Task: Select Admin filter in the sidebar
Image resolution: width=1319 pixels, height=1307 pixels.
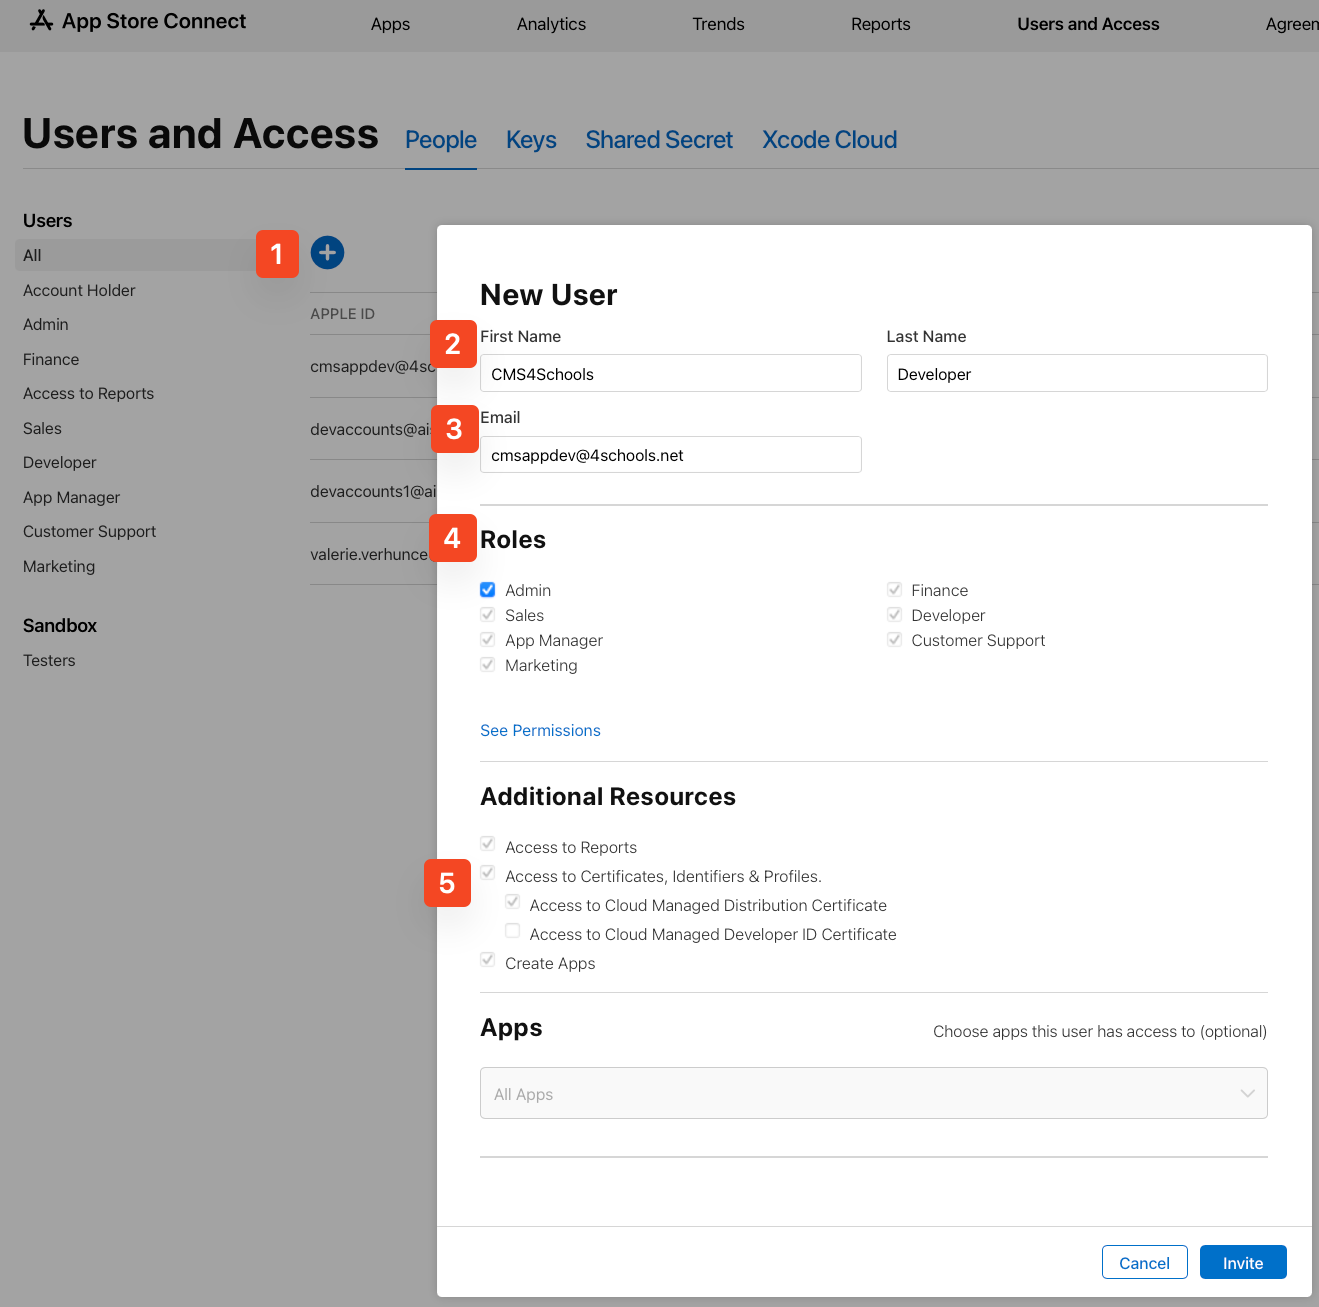Action: 46,325
